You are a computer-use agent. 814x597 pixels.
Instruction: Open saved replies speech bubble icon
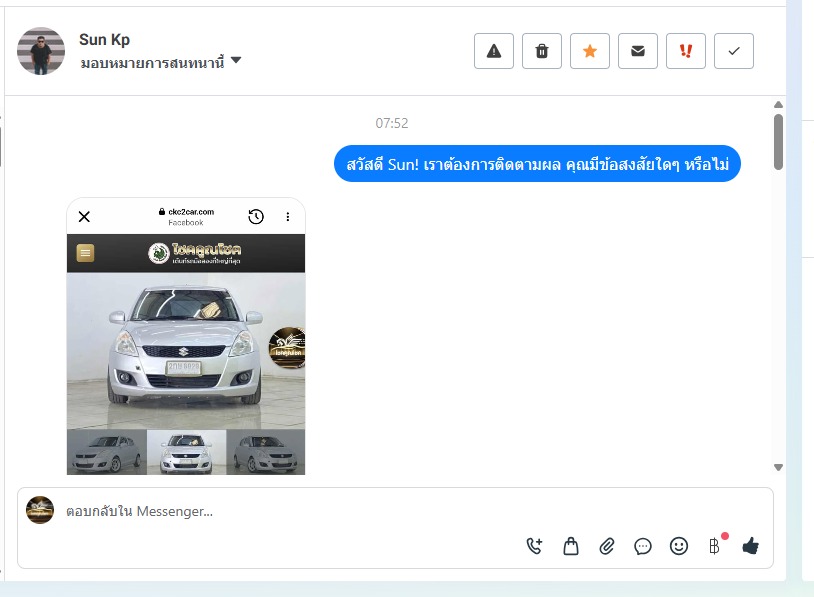click(x=643, y=546)
